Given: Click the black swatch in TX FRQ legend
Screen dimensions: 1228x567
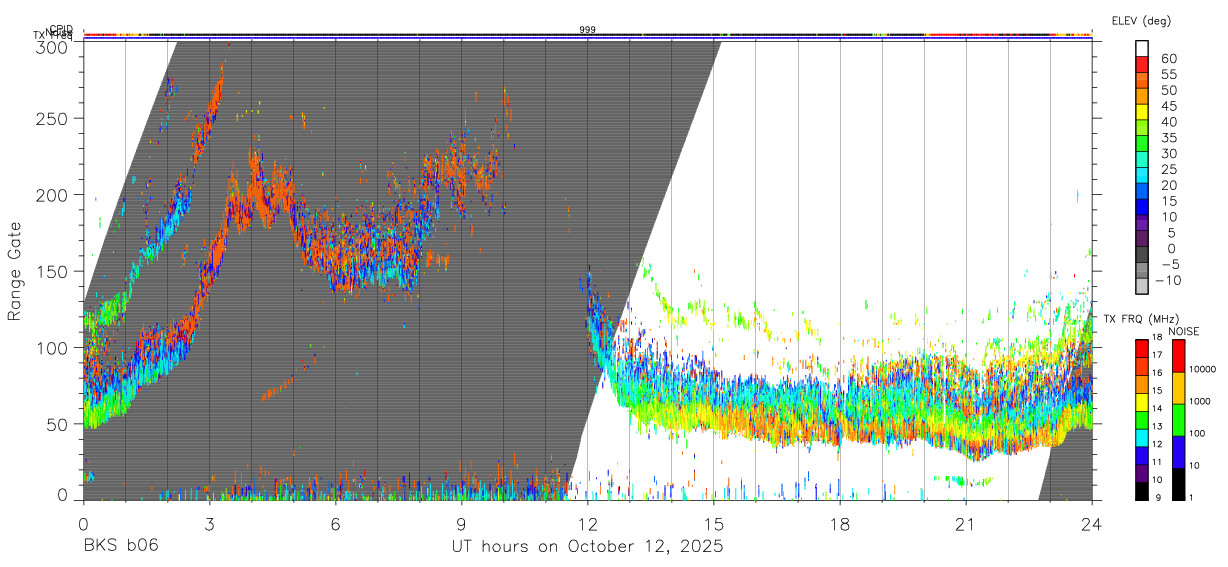Looking at the screenshot, I should click(1141, 491).
